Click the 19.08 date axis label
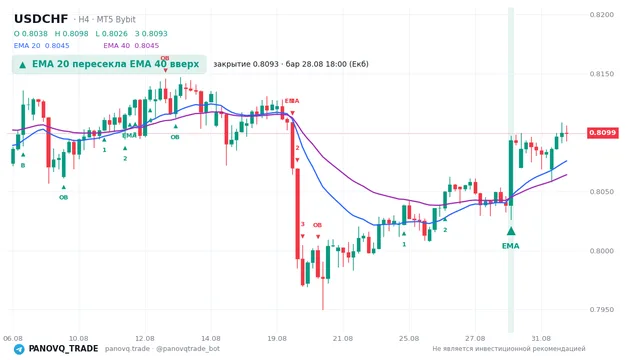 (276, 338)
